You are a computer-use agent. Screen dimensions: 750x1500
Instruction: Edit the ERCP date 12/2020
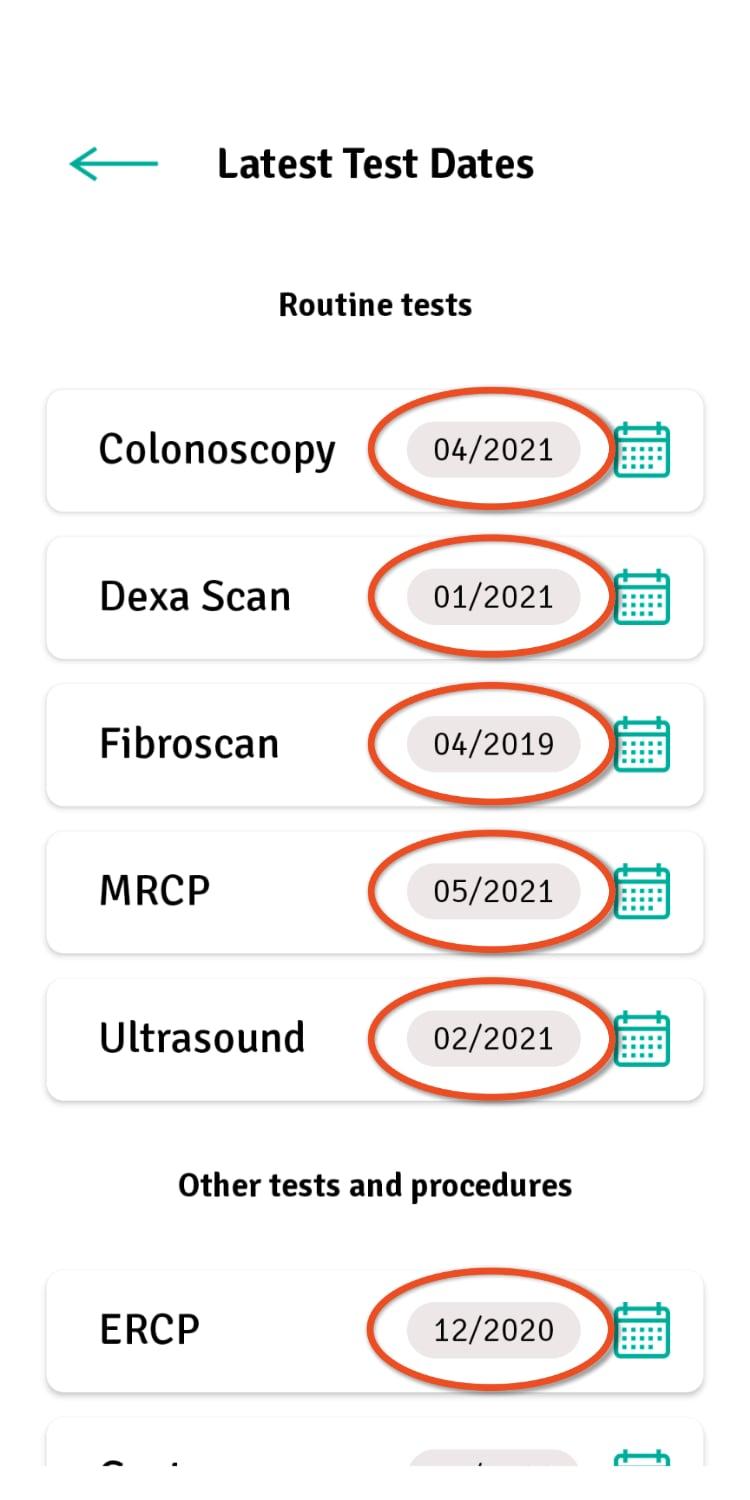tap(493, 1330)
